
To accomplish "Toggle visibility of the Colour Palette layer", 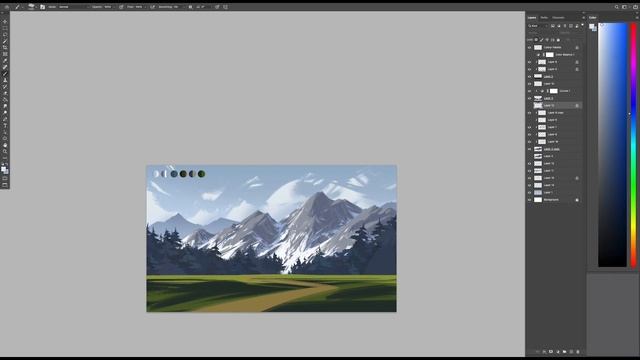I will pos(529,47).
